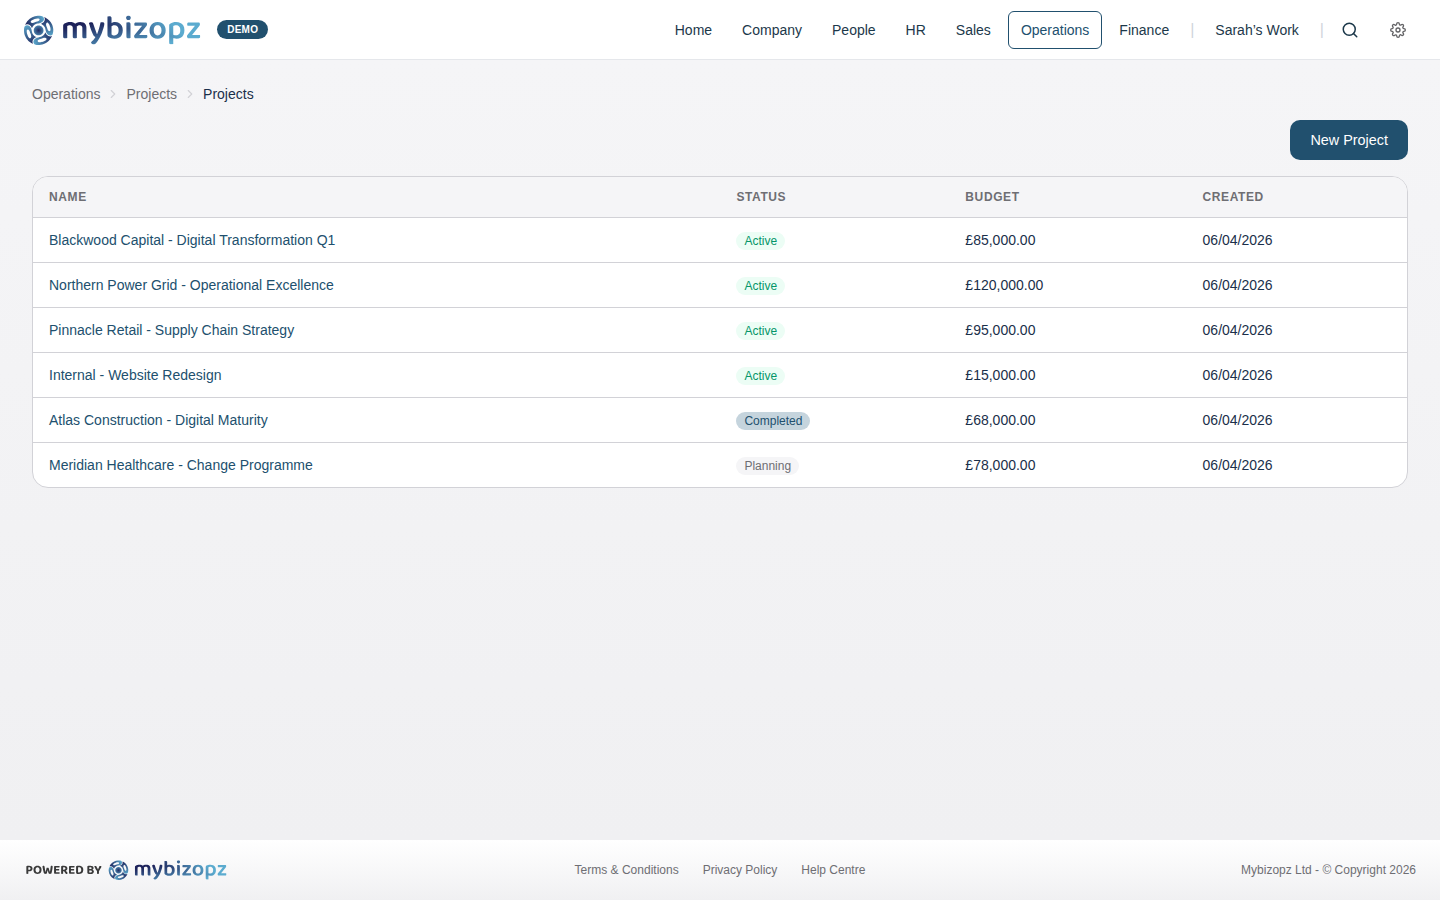Open Help Centre link
The height and width of the screenshot is (900, 1440).
coord(833,870)
